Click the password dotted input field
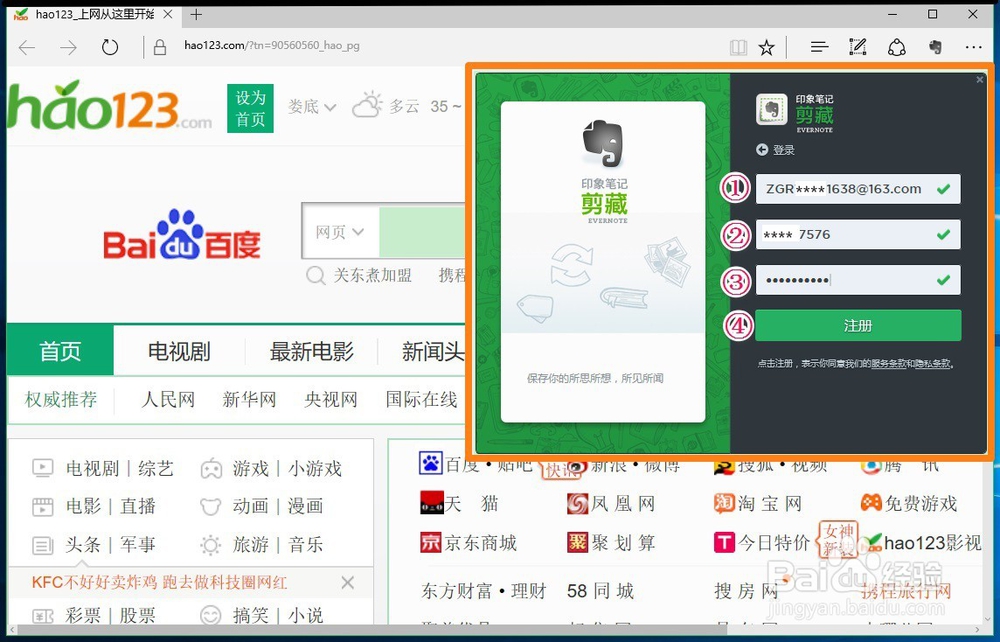Screen dimensions: 1000x642 click(x=858, y=280)
